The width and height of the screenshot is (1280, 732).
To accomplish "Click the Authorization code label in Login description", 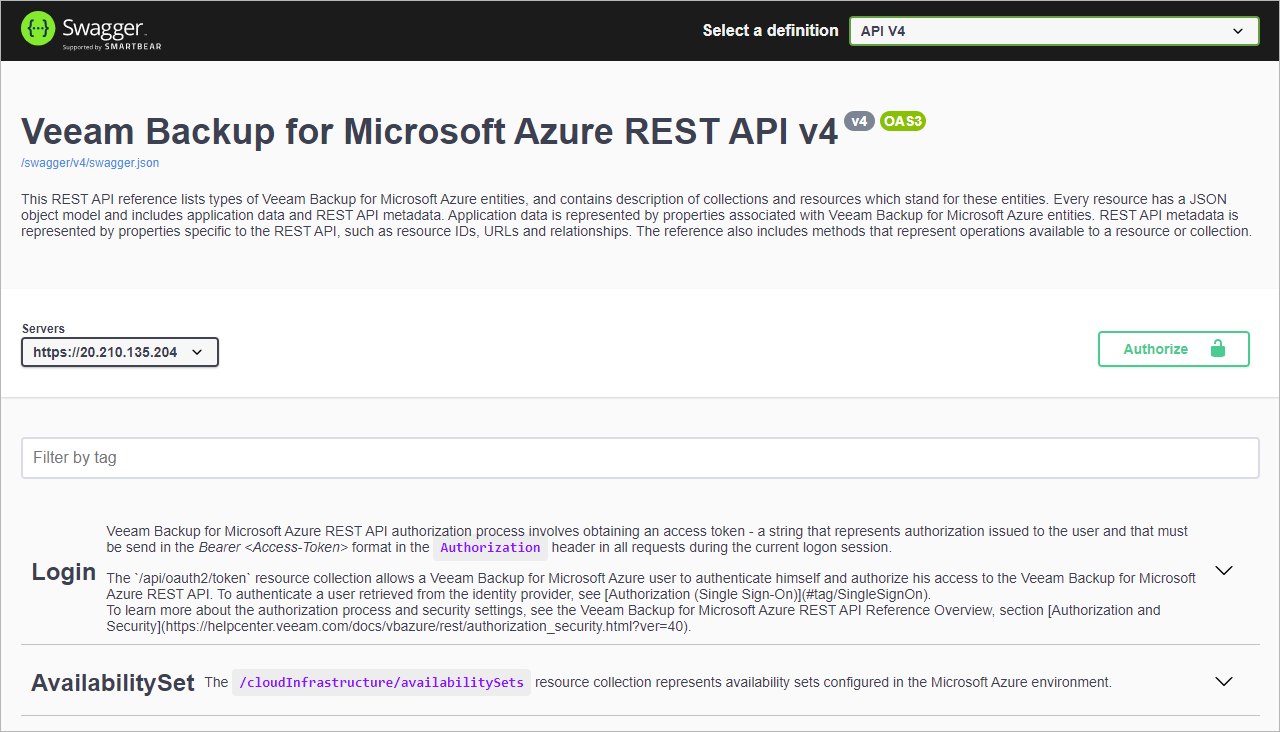I will point(490,547).
